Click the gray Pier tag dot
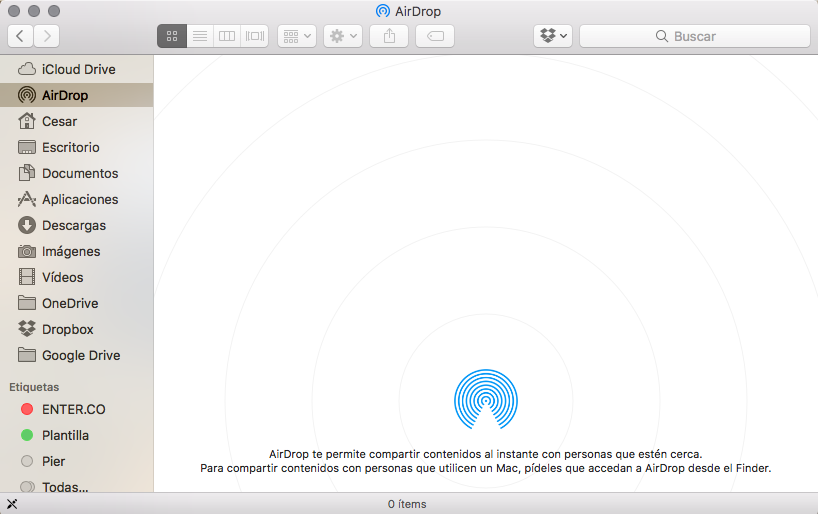This screenshot has width=818, height=514. click(27, 461)
